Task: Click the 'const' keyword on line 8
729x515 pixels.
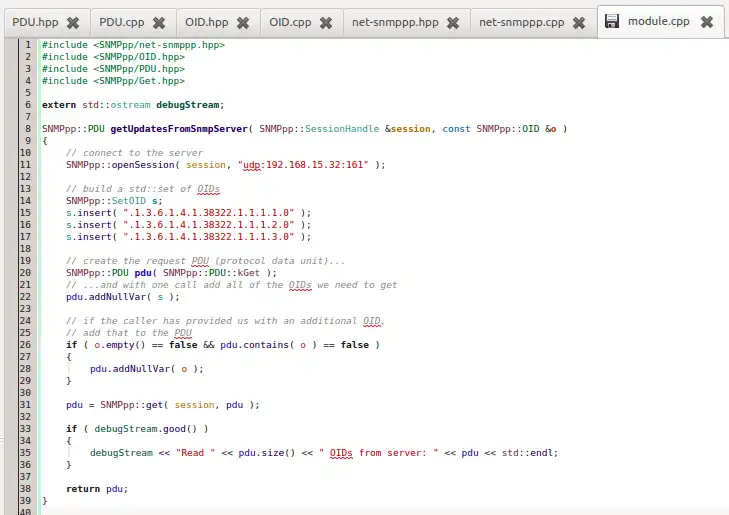Action: click(456, 129)
